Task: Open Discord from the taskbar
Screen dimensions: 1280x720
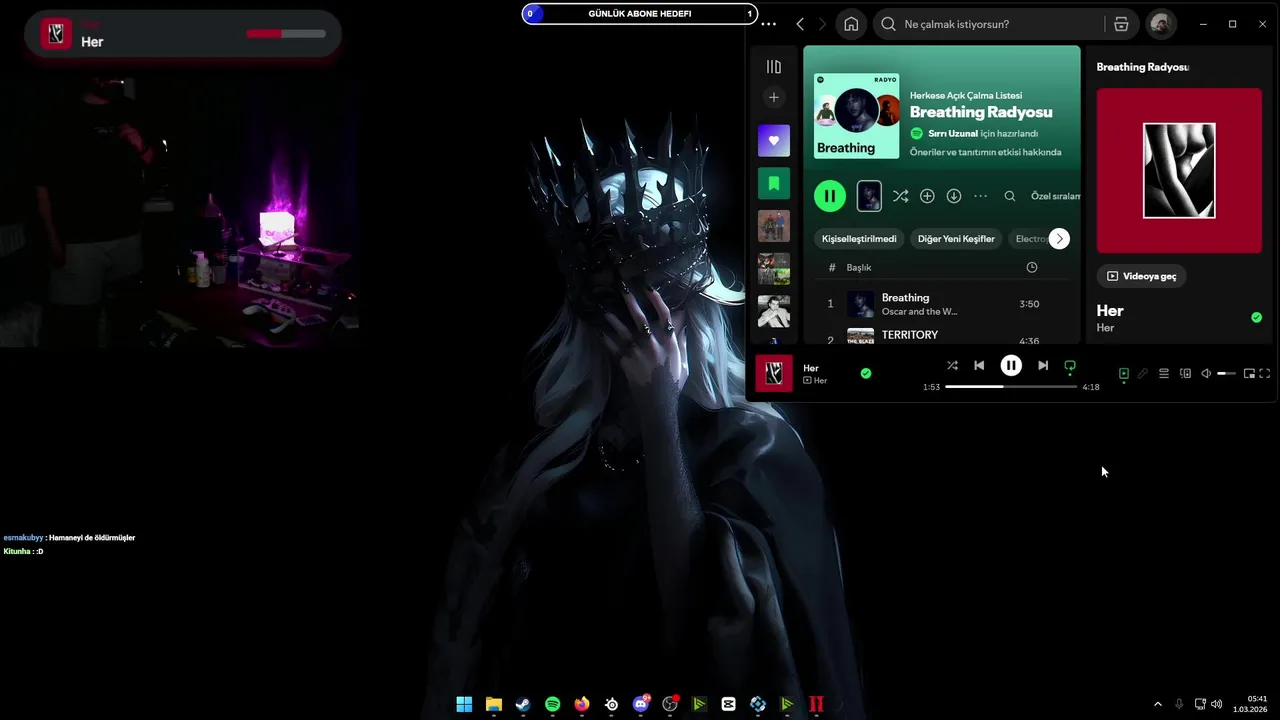Action: pyautogui.click(x=641, y=704)
